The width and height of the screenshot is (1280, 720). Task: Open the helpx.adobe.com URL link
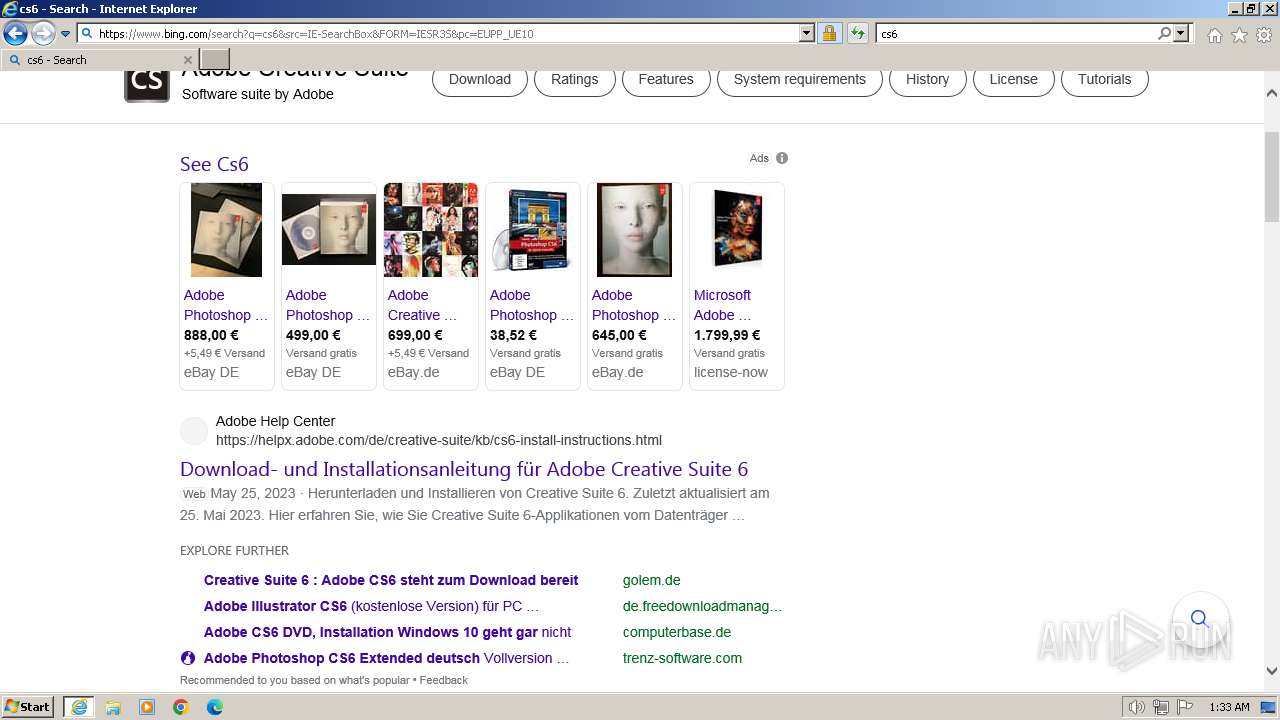[x=439, y=440]
